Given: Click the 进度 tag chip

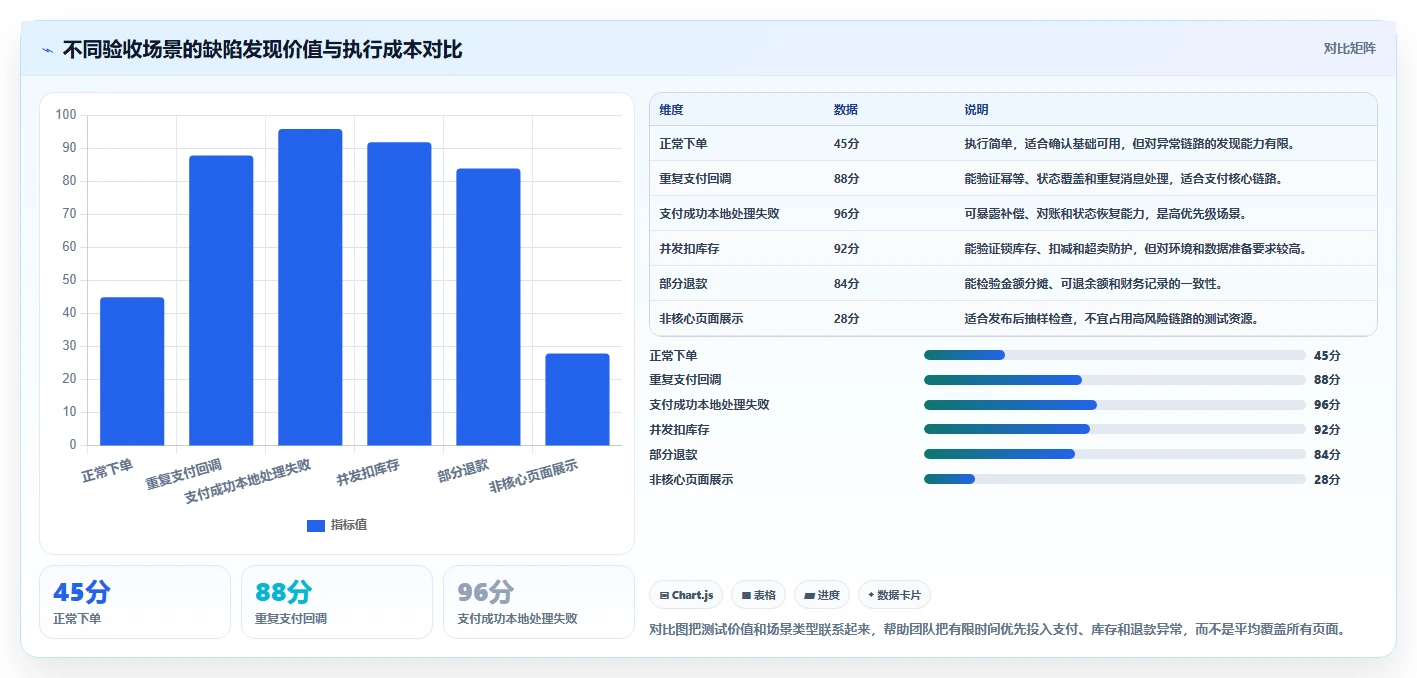Looking at the screenshot, I should (x=821, y=595).
